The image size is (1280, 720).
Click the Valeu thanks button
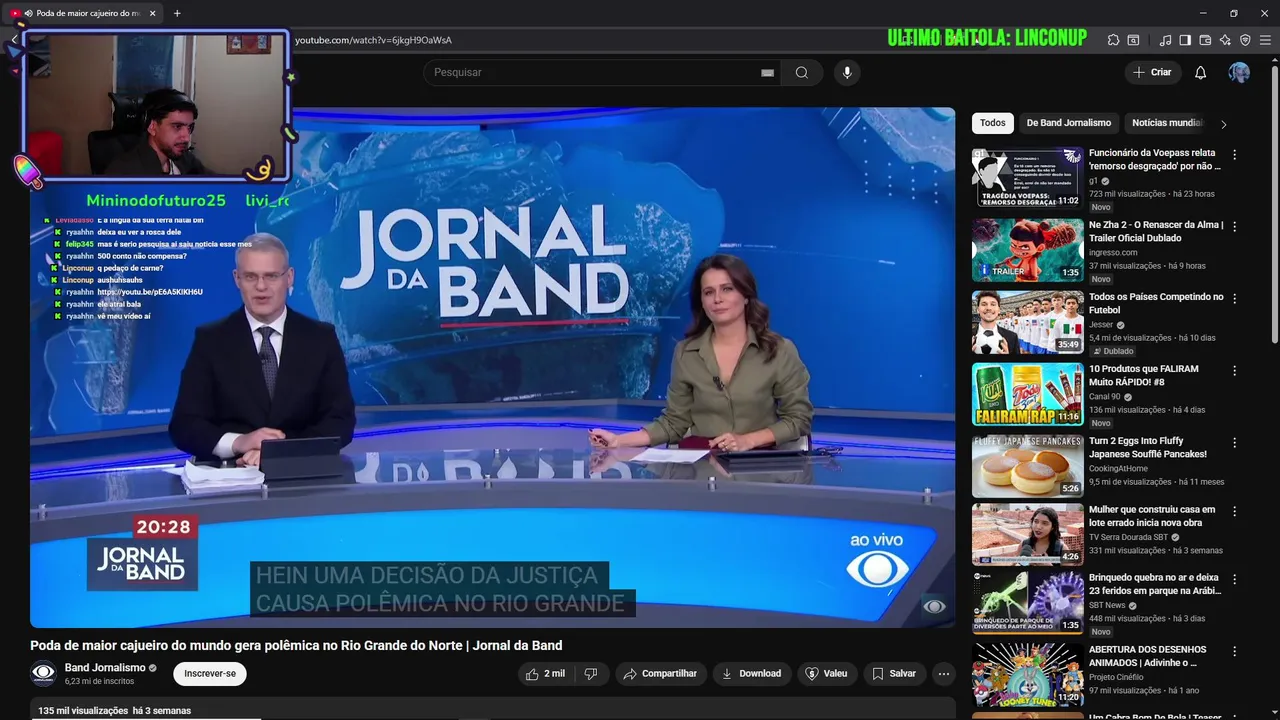click(826, 674)
